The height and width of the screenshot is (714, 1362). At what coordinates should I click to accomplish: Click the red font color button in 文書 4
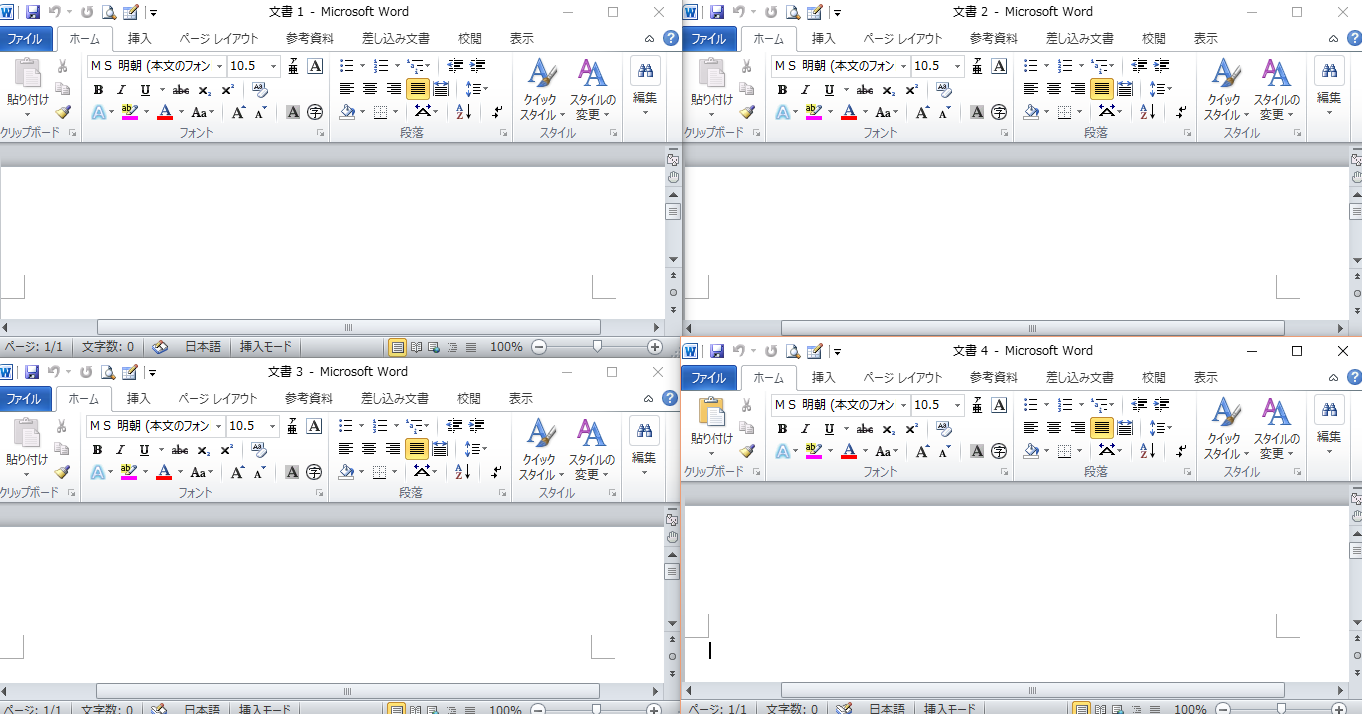tap(849, 451)
